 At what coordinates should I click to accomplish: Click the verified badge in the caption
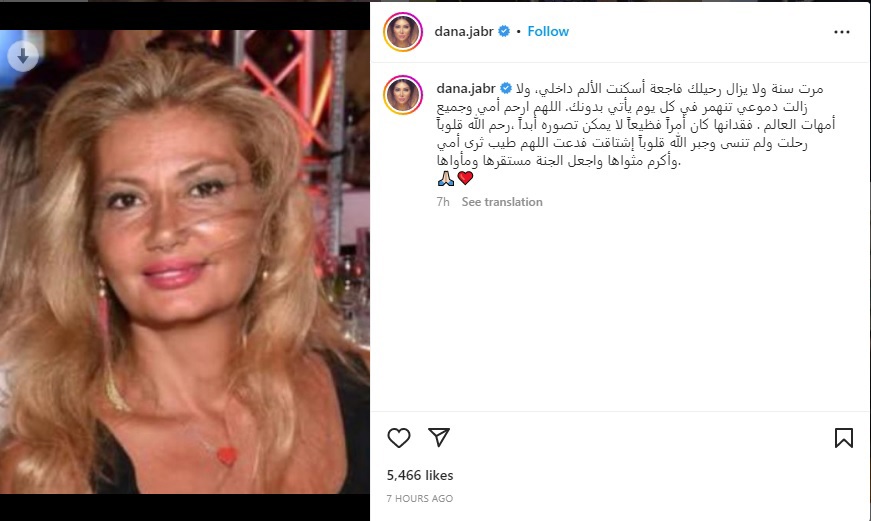point(505,88)
